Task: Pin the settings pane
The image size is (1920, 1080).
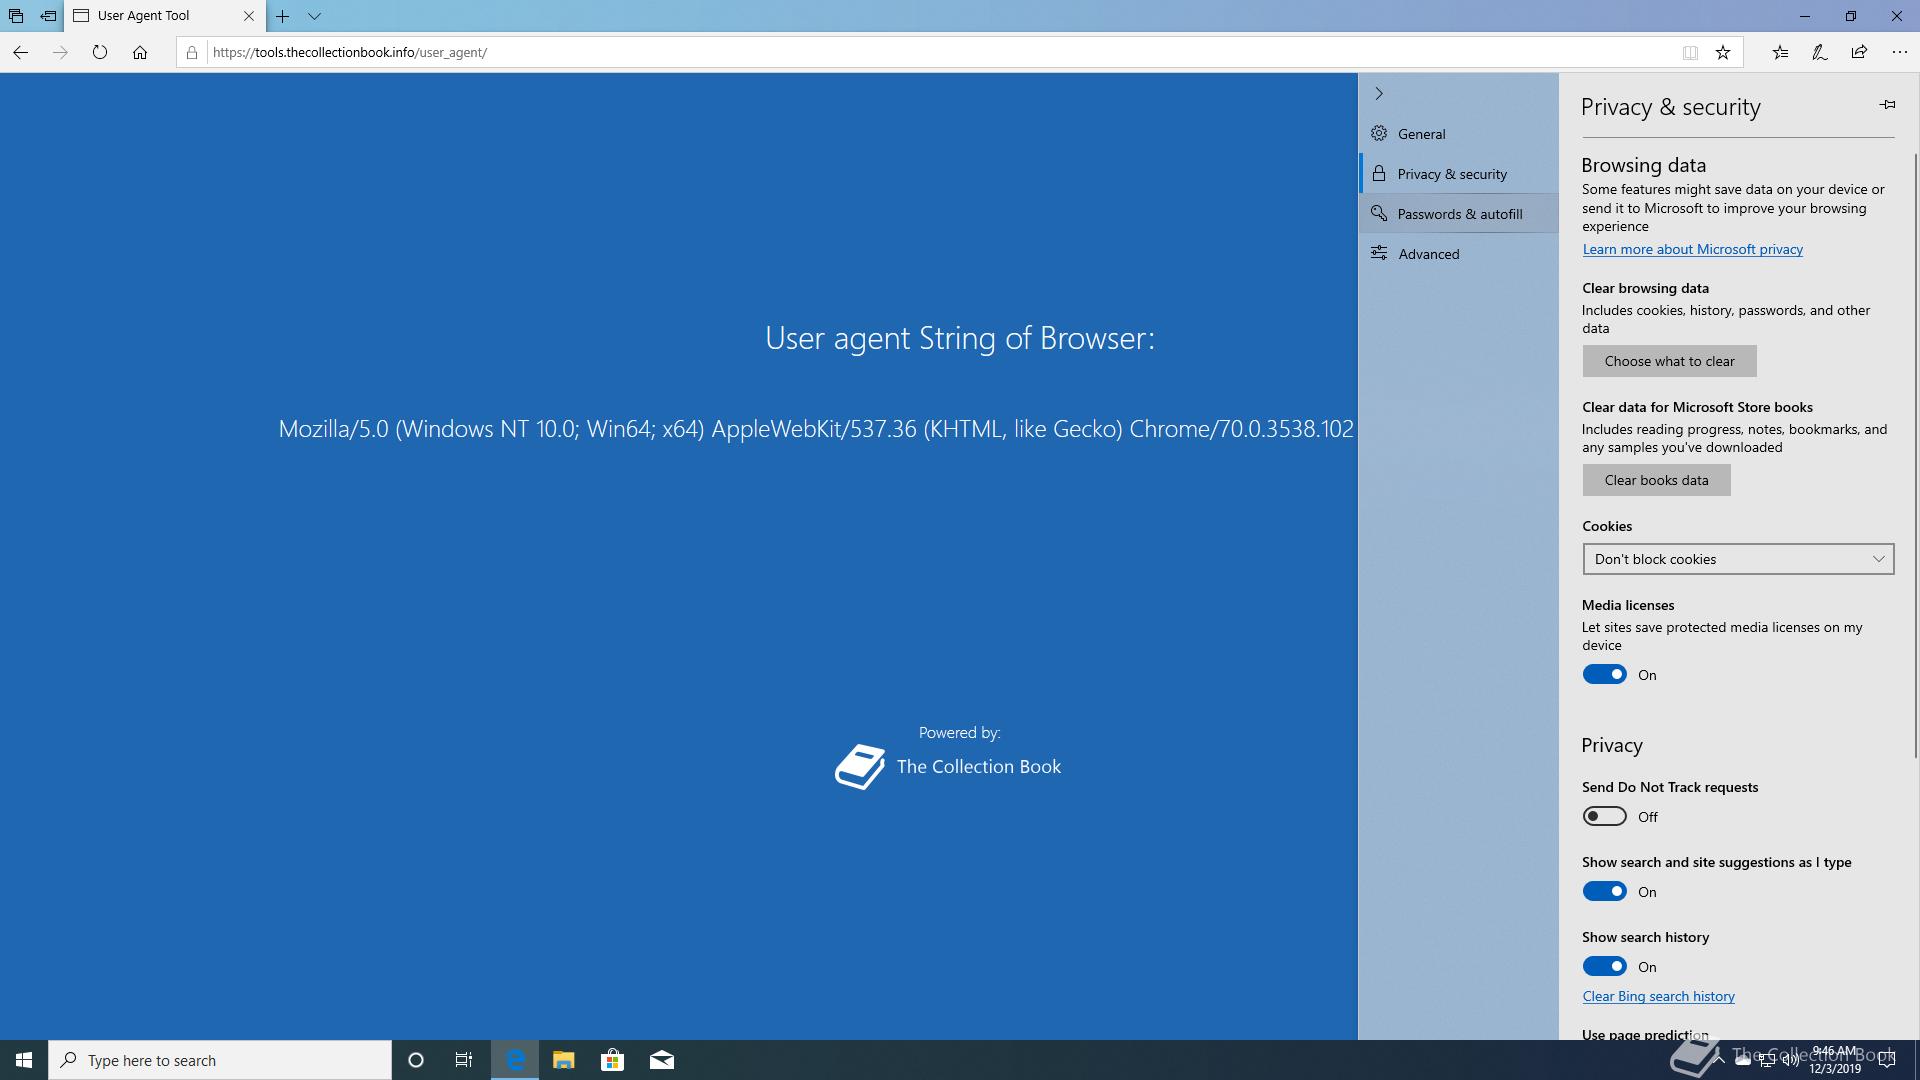Action: [1887, 105]
